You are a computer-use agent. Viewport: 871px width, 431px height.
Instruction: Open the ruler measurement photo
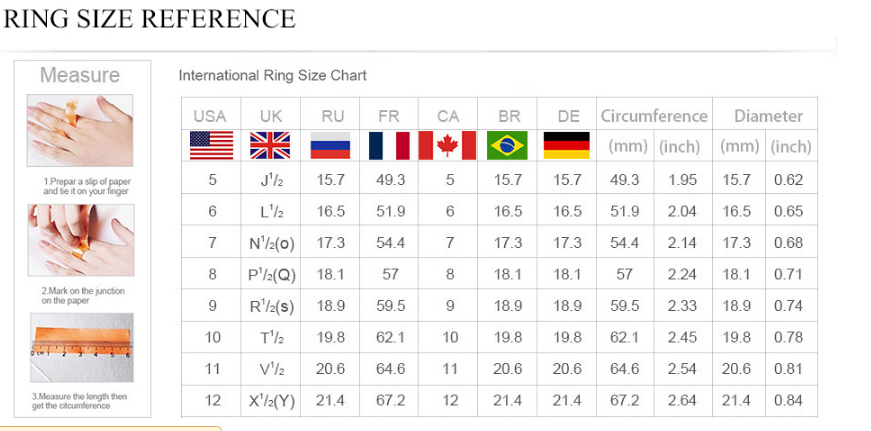click(82, 347)
